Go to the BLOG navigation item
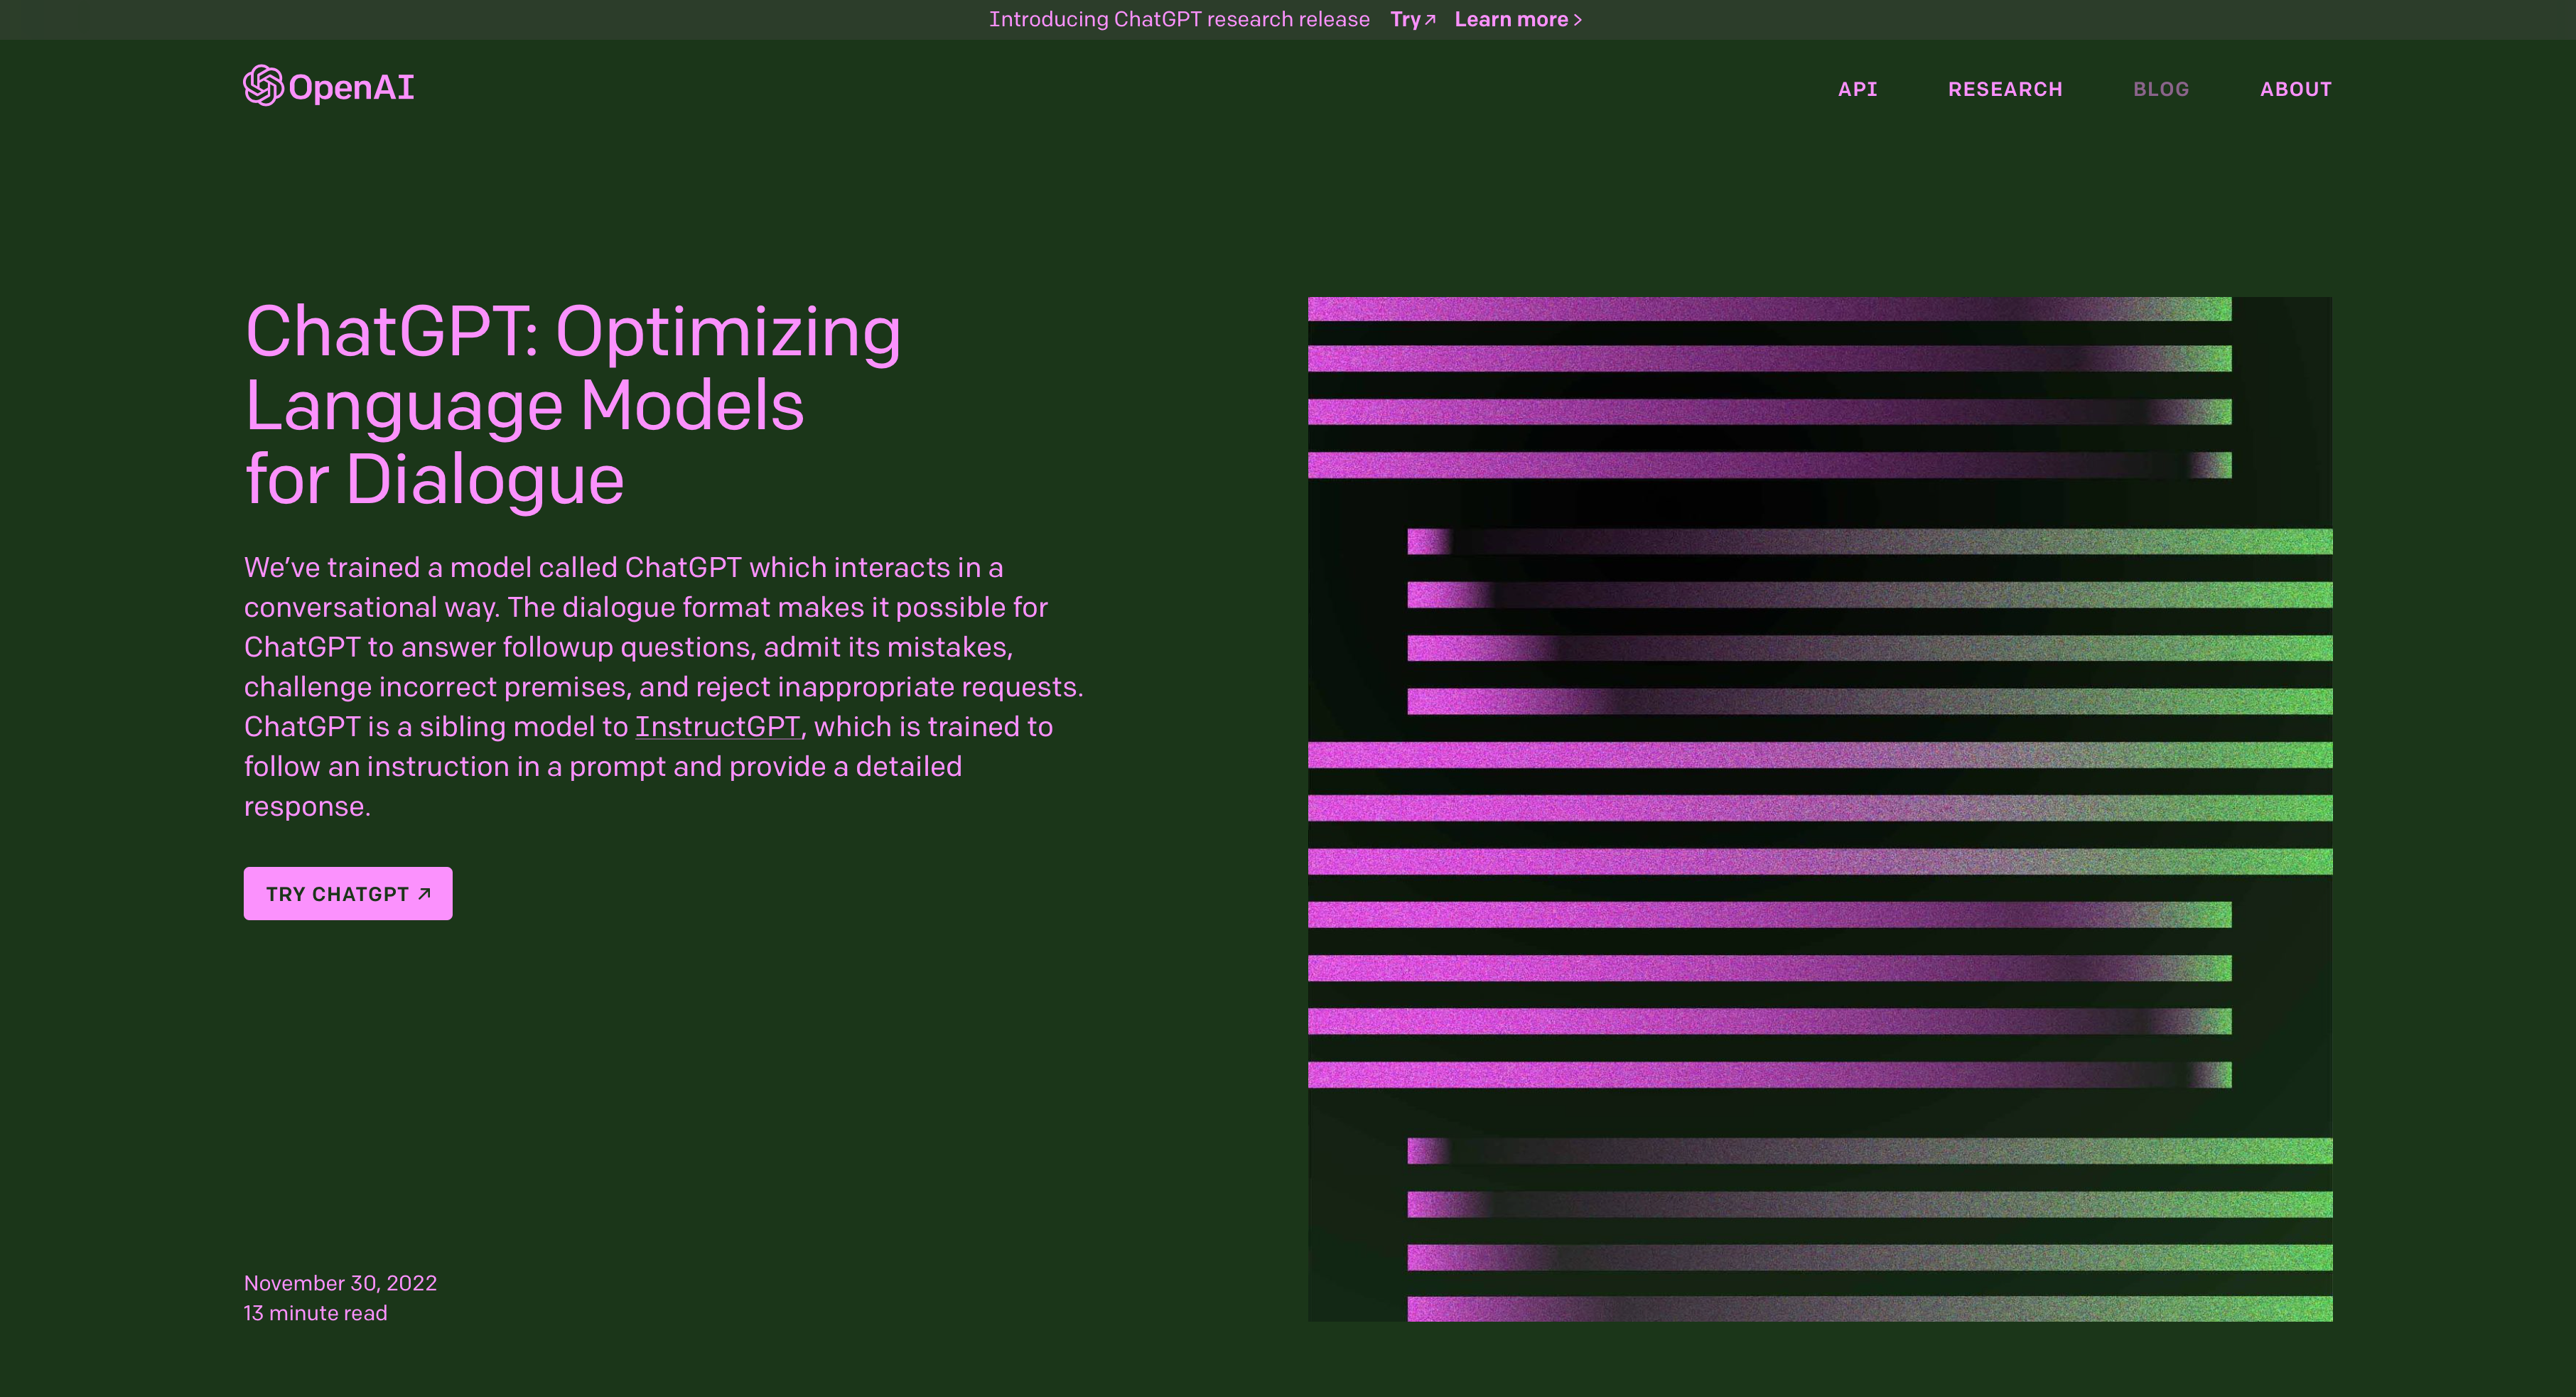This screenshot has width=2576, height=1397. (x=2161, y=89)
